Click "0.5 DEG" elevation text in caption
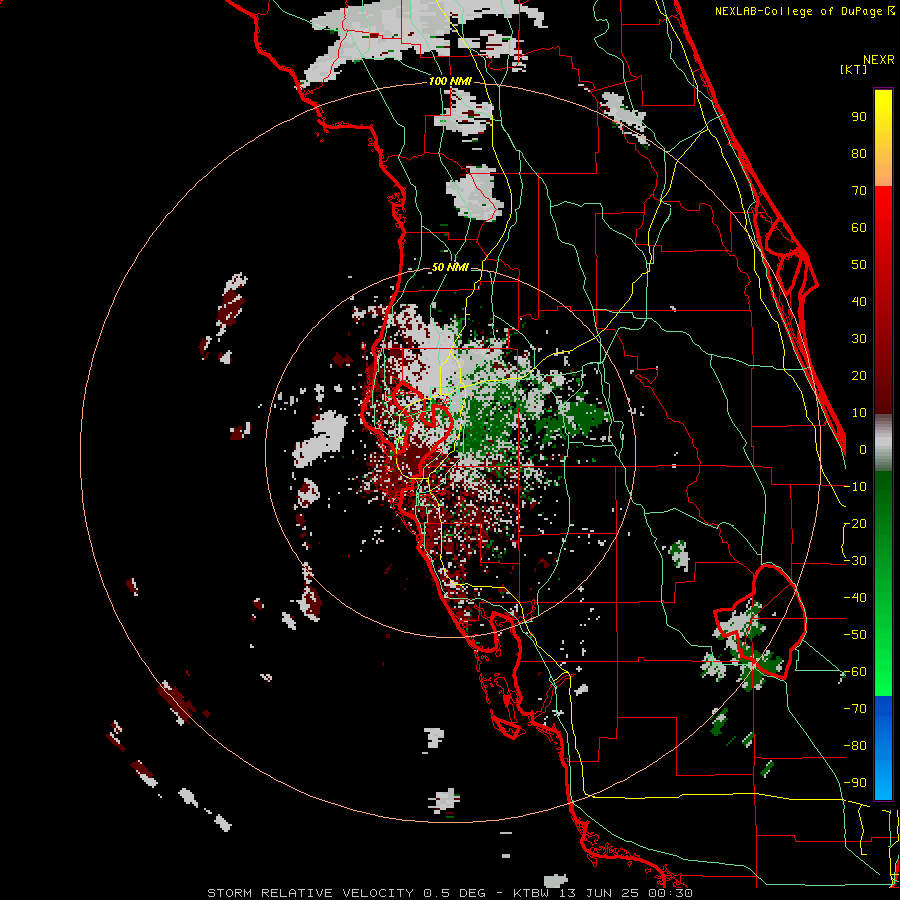Image resolution: width=900 pixels, height=900 pixels. point(454,893)
